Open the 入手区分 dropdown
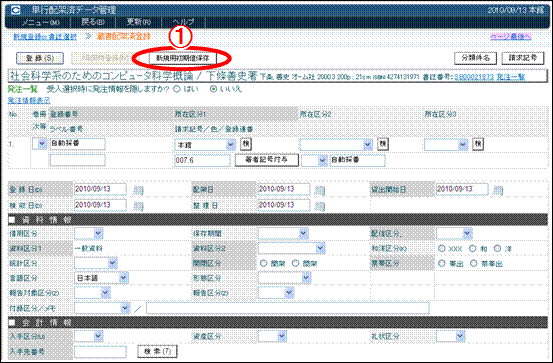553x363 pixels. pos(89,336)
